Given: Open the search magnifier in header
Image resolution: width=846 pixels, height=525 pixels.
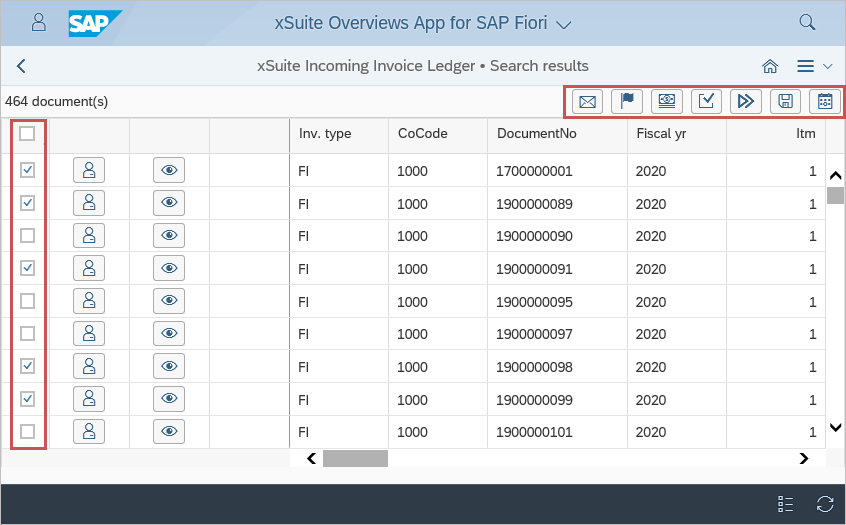Looking at the screenshot, I should tap(807, 22).
